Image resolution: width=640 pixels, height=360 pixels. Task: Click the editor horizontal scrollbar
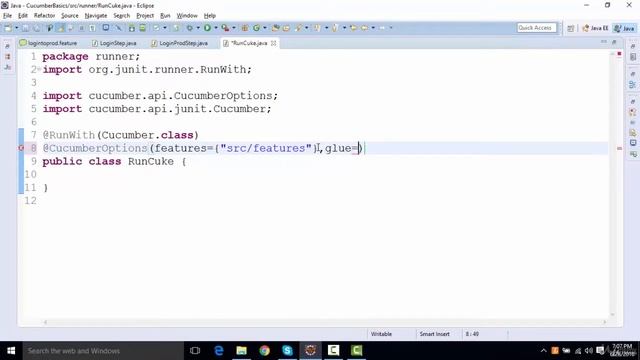324,322
